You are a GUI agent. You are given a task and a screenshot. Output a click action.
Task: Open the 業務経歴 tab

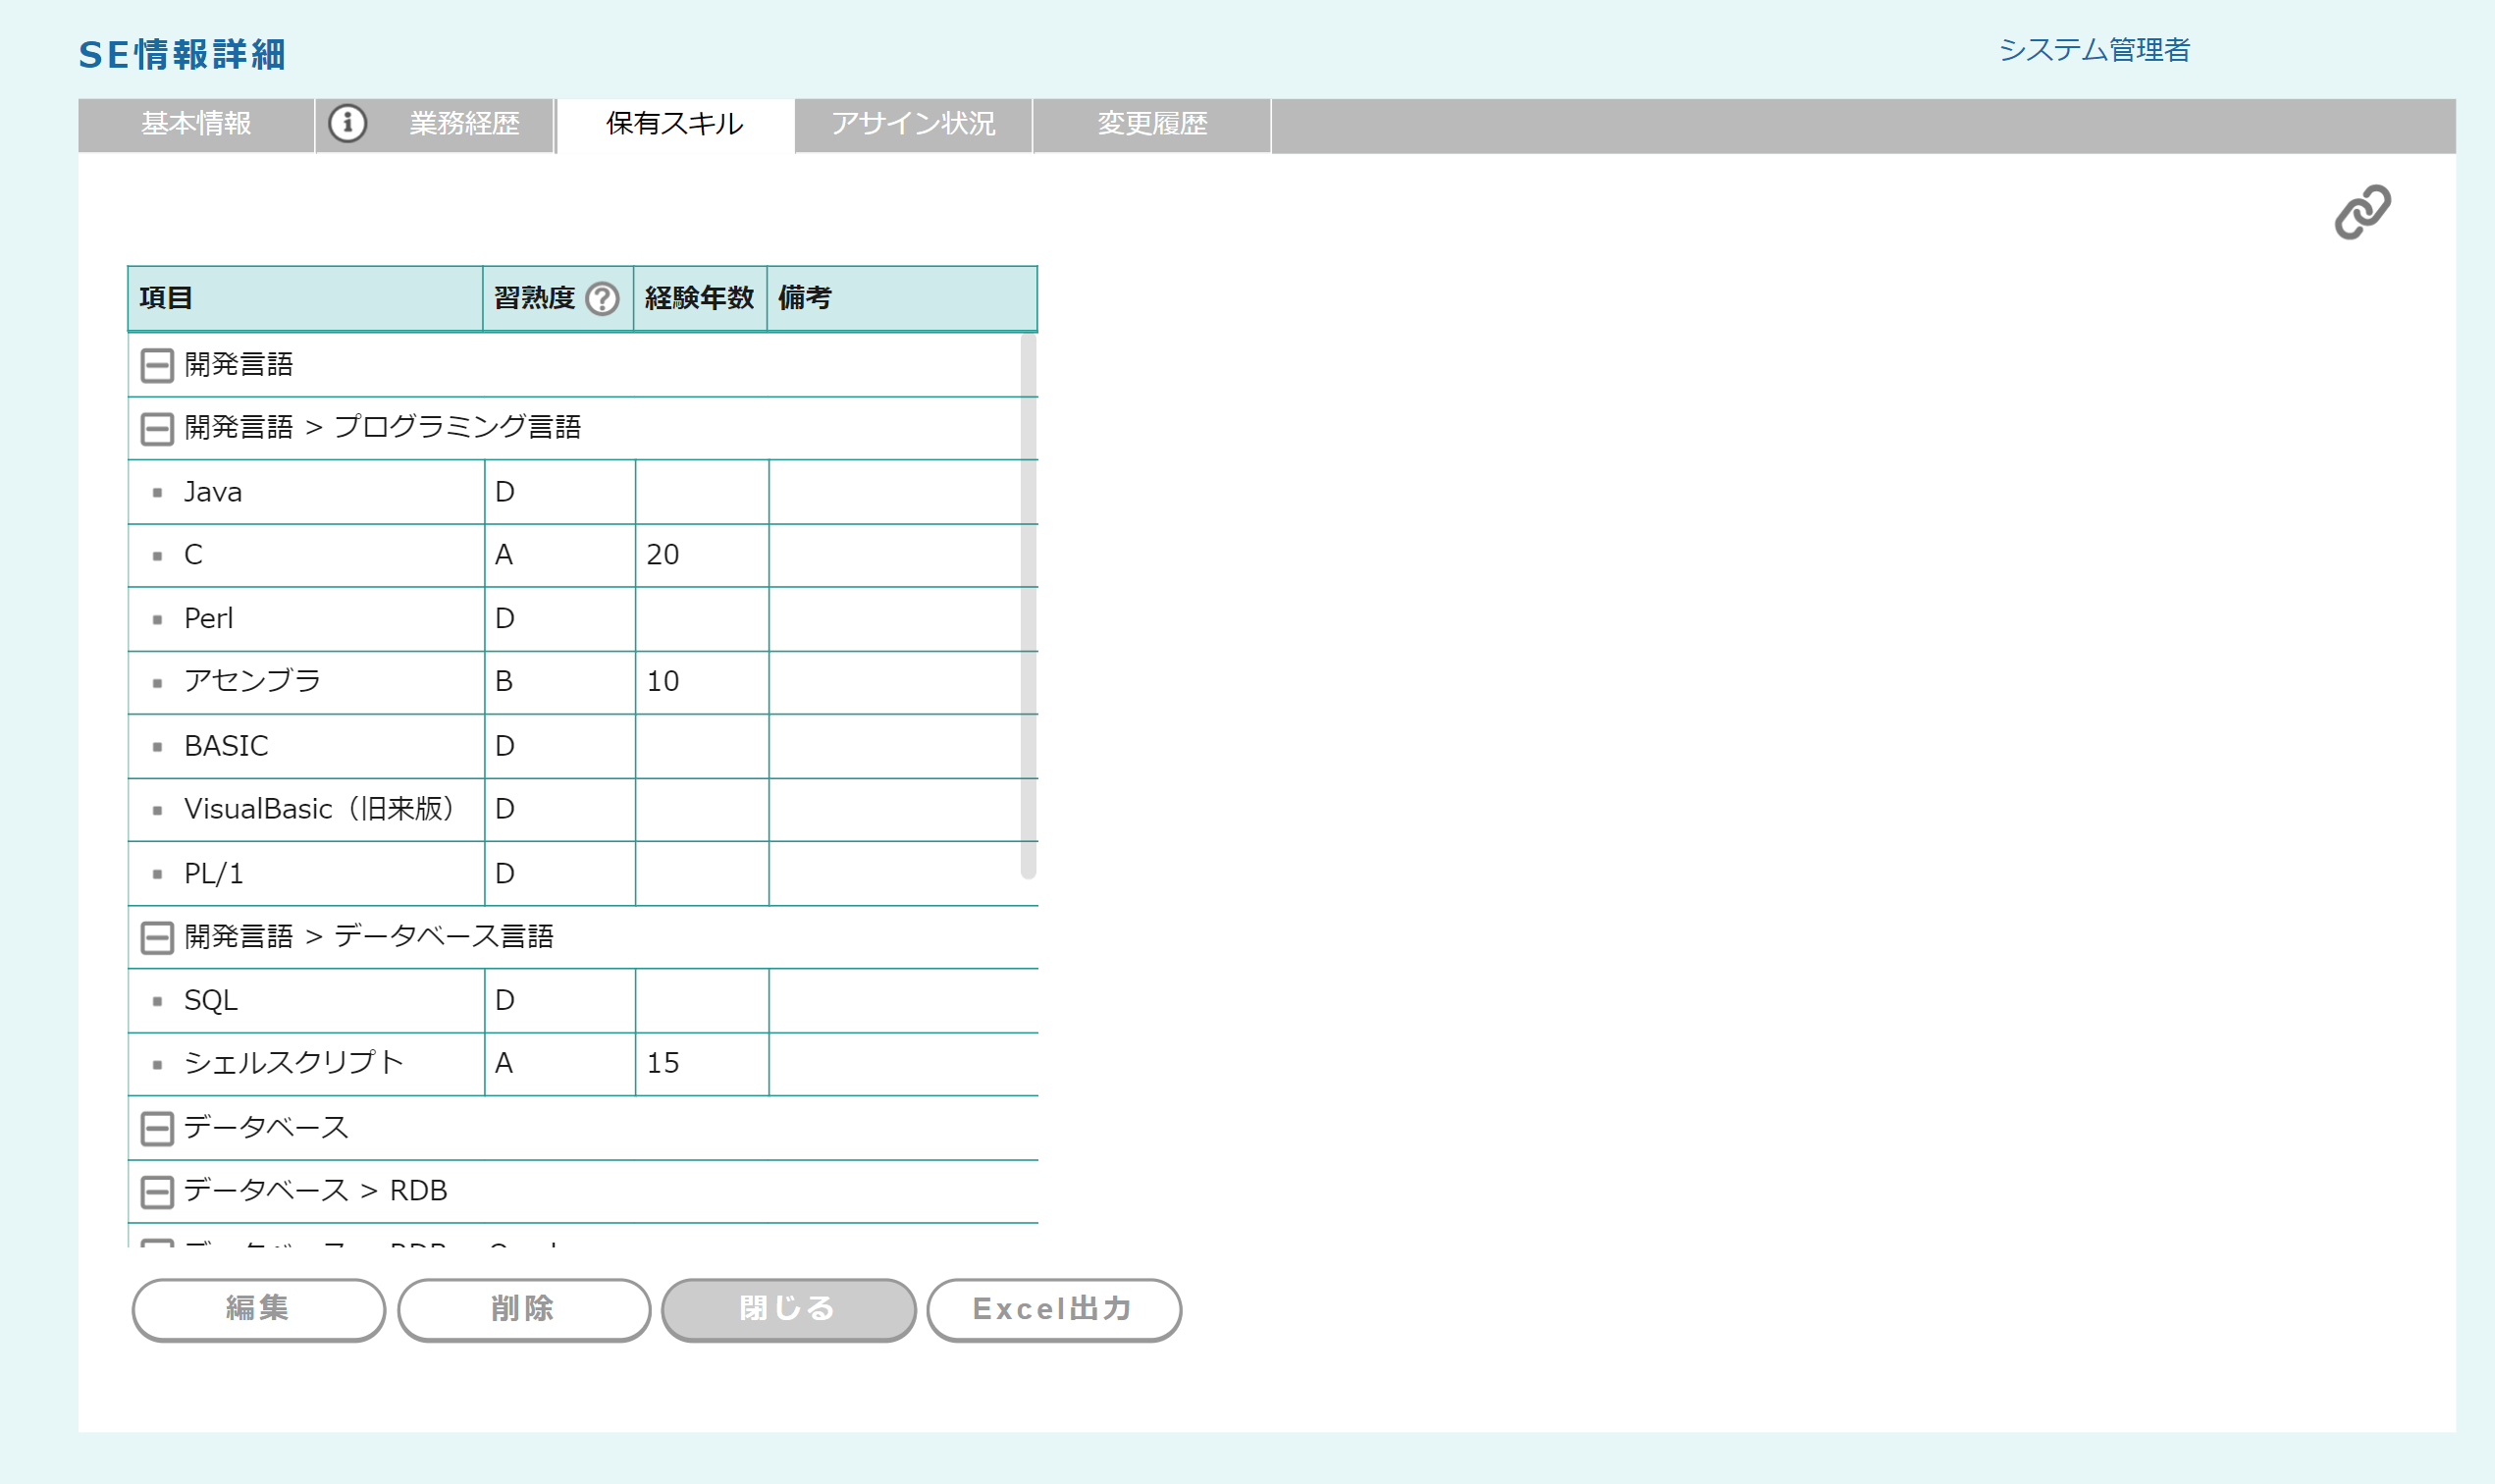463,124
